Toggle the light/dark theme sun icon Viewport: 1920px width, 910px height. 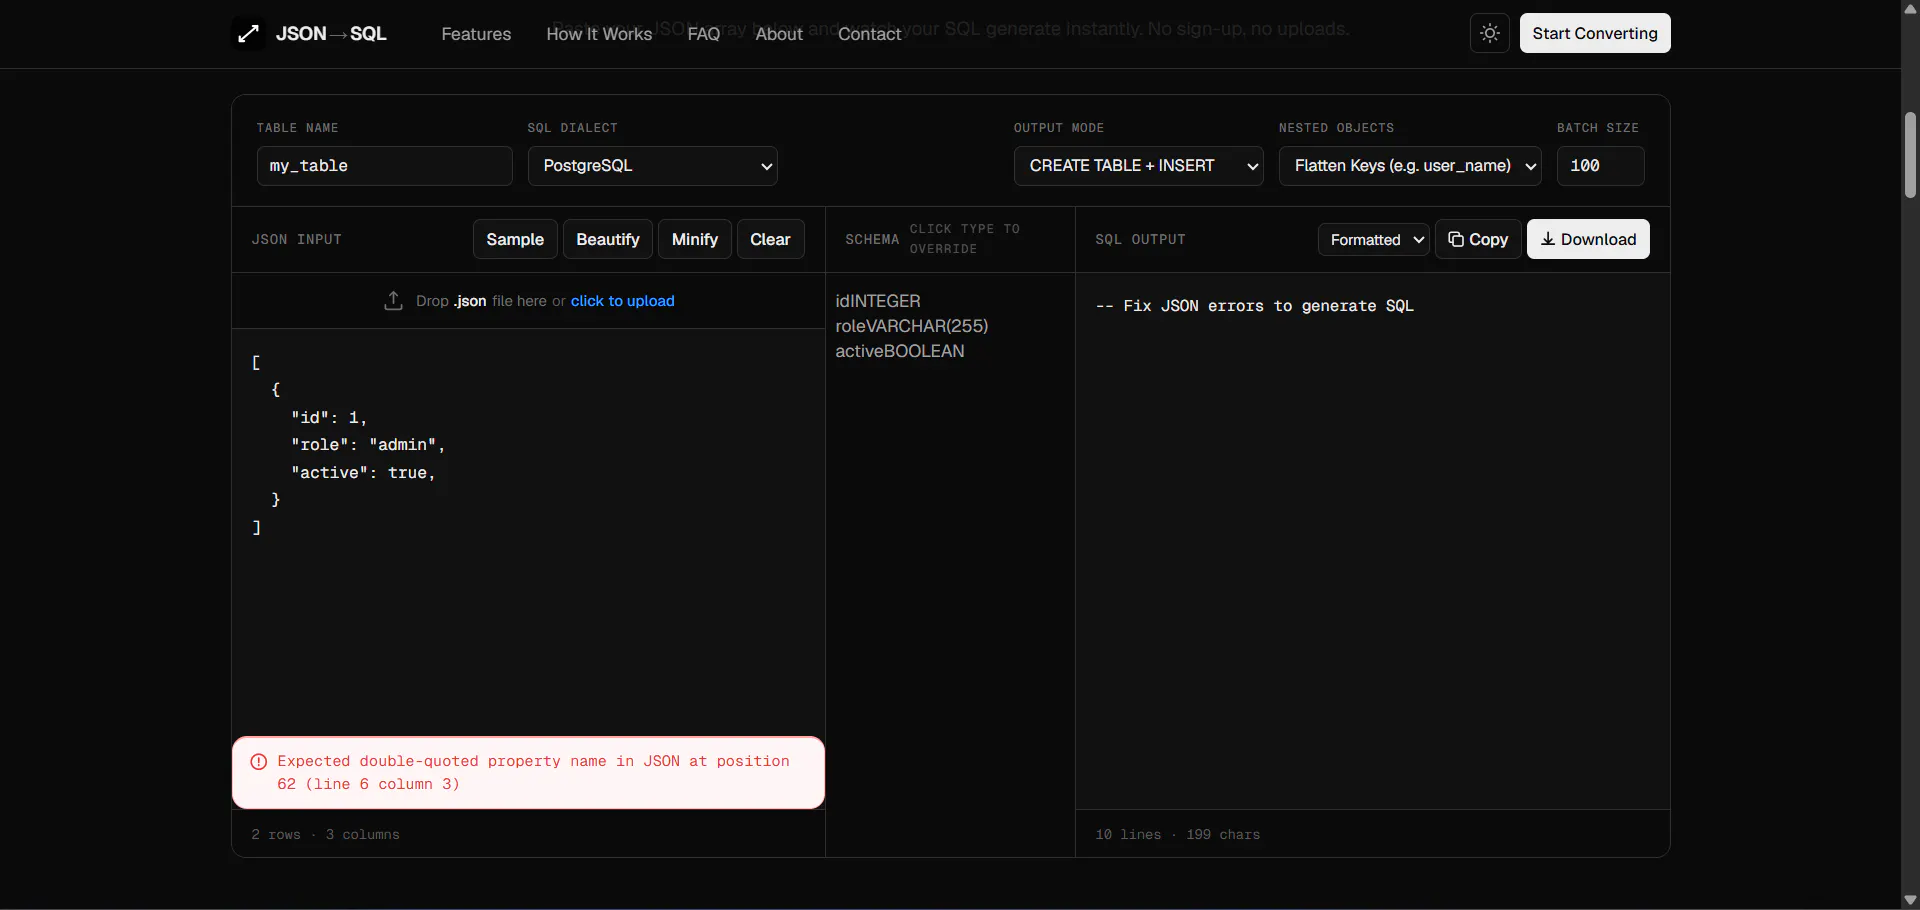pyautogui.click(x=1490, y=33)
